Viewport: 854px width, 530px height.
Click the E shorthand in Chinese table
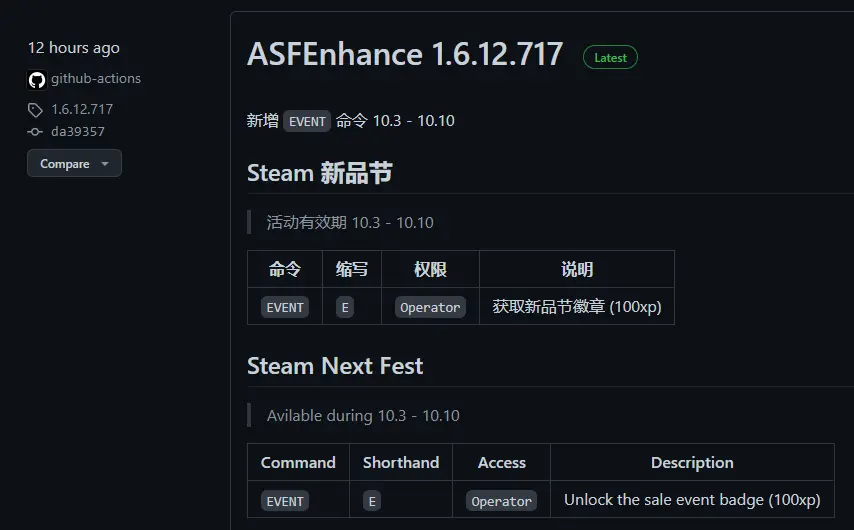tap(345, 307)
